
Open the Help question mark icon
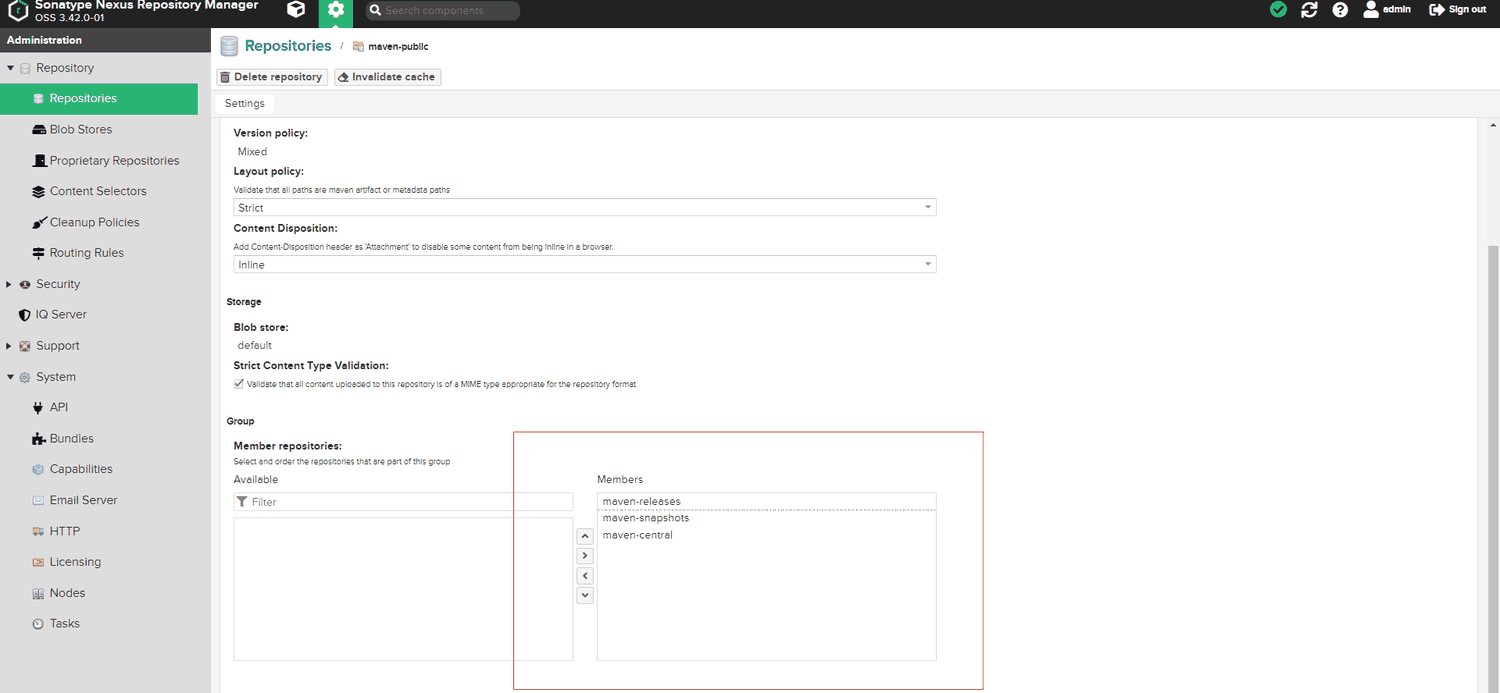coord(1340,10)
